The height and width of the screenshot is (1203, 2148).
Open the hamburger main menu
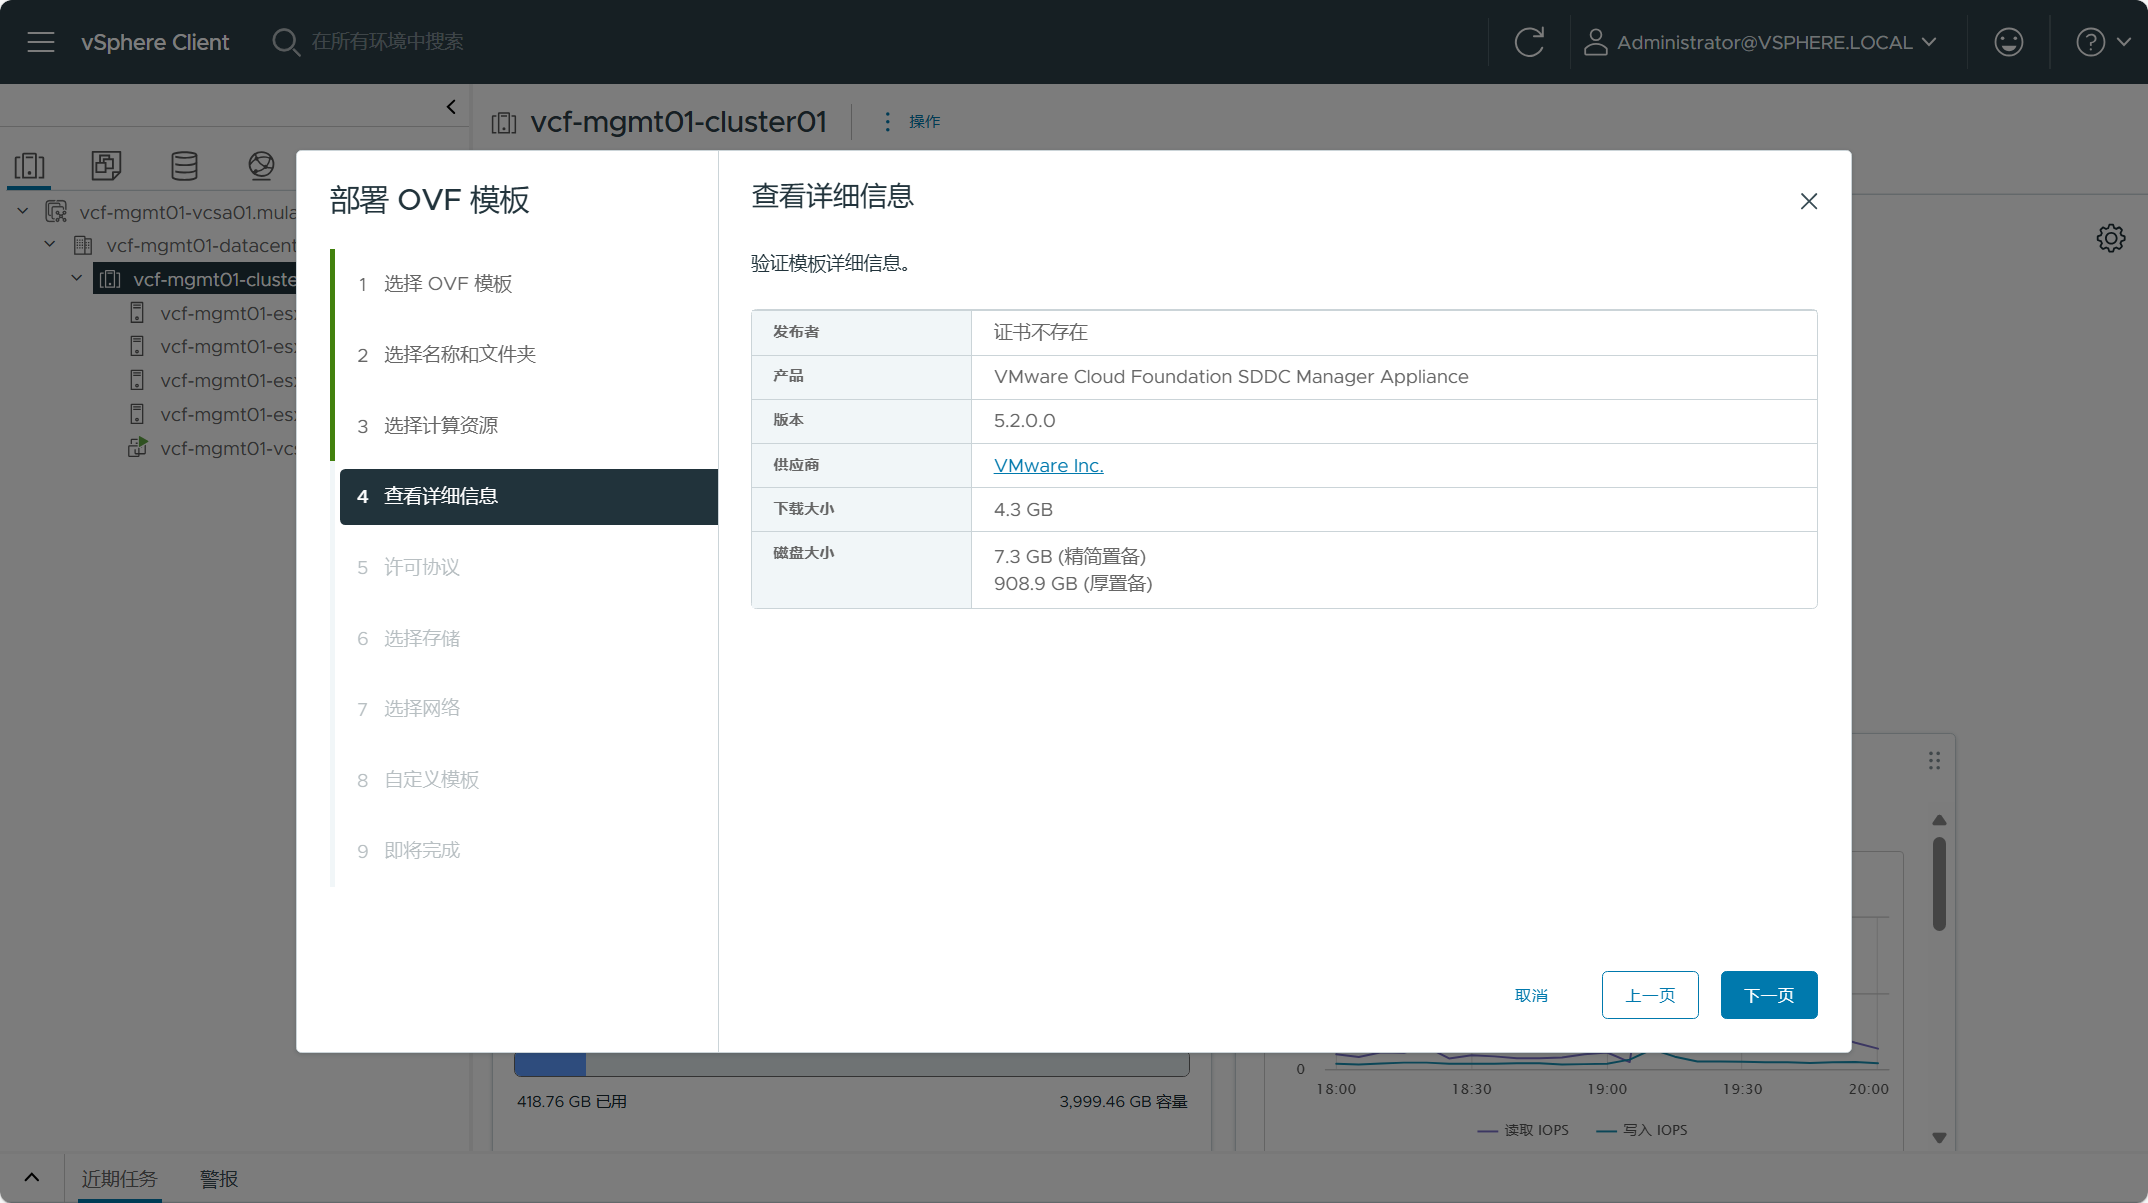pyautogui.click(x=41, y=42)
